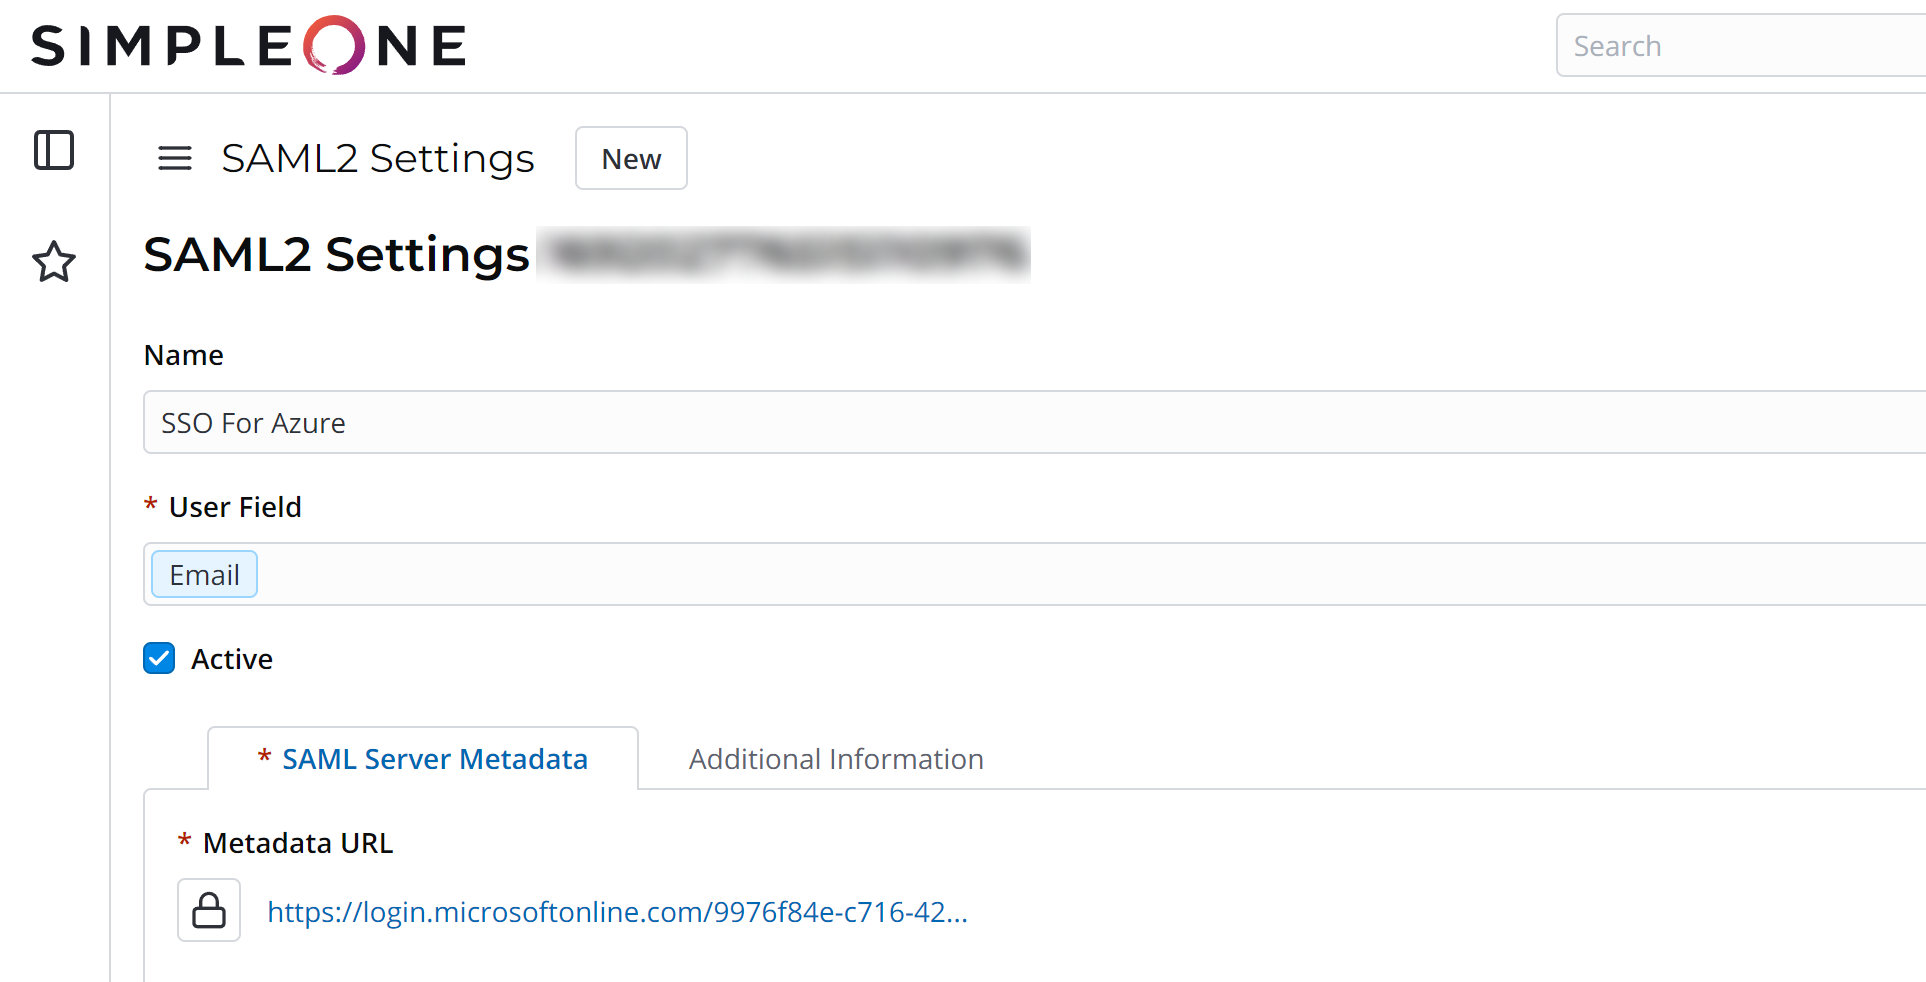The image size is (1926, 982).
Task: Click the blurred record name in heading
Action: coord(784,254)
